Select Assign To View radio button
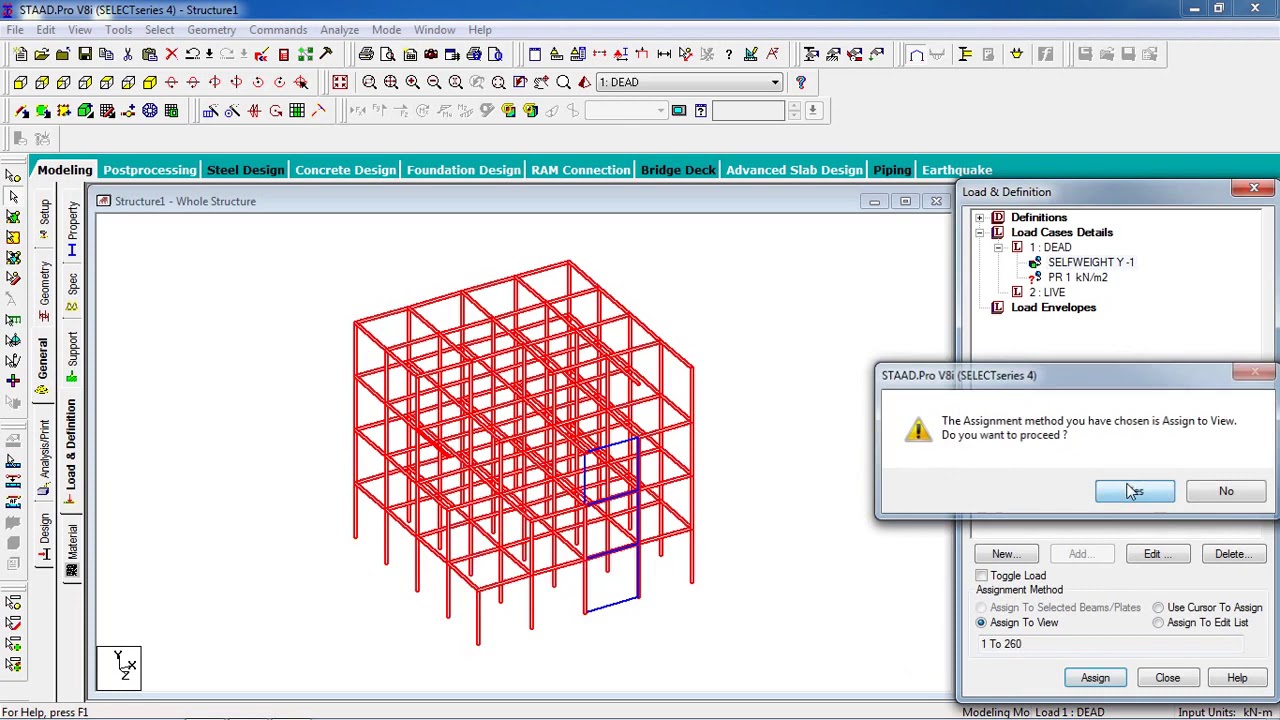Image resolution: width=1280 pixels, height=720 pixels. pyautogui.click(x=981, y=622)
